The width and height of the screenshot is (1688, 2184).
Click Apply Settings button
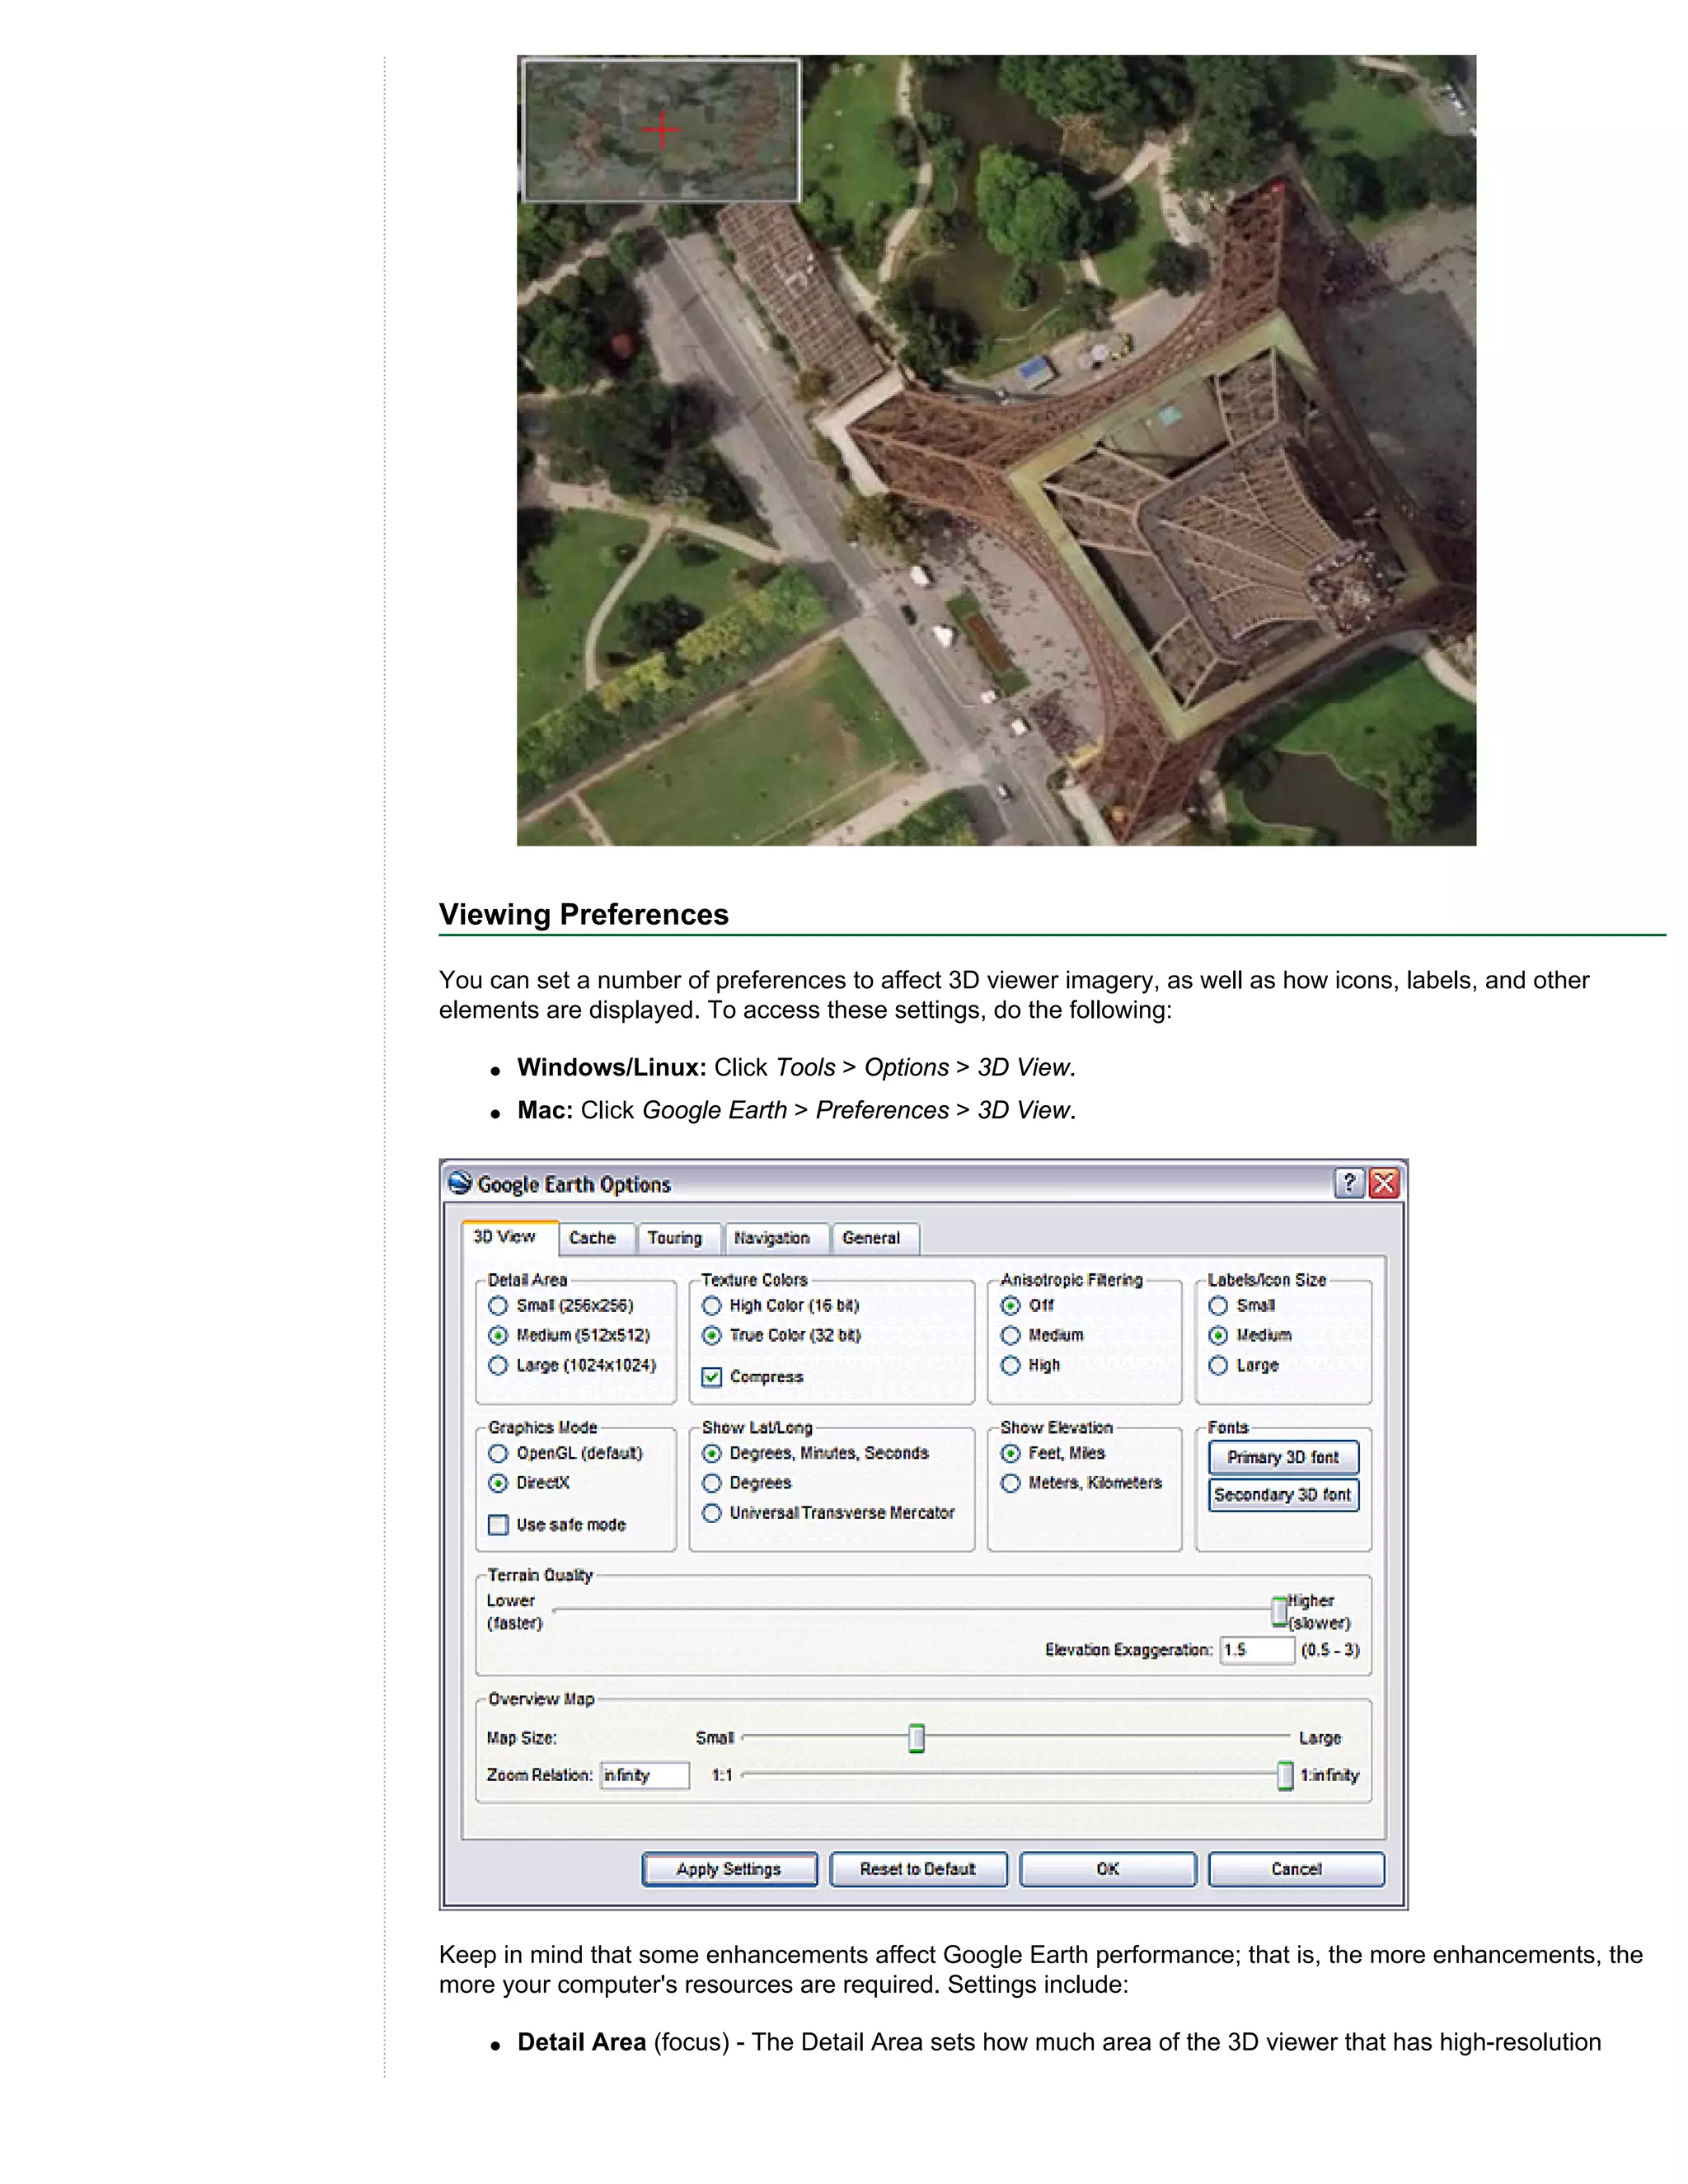729,1869
